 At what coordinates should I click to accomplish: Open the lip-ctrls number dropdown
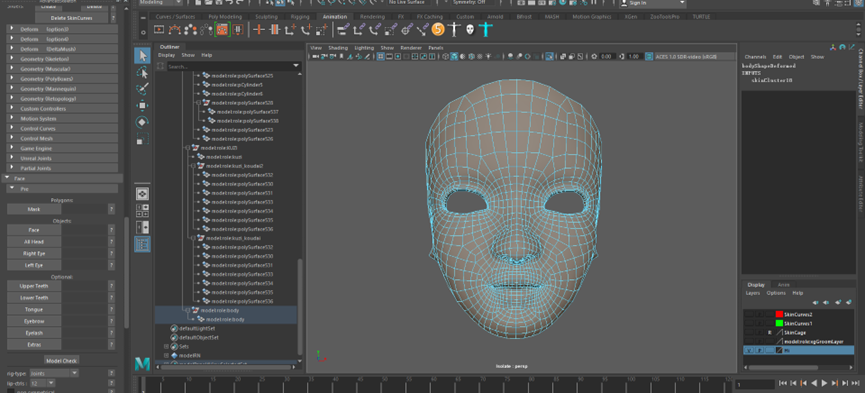click(x=42, y=383)
